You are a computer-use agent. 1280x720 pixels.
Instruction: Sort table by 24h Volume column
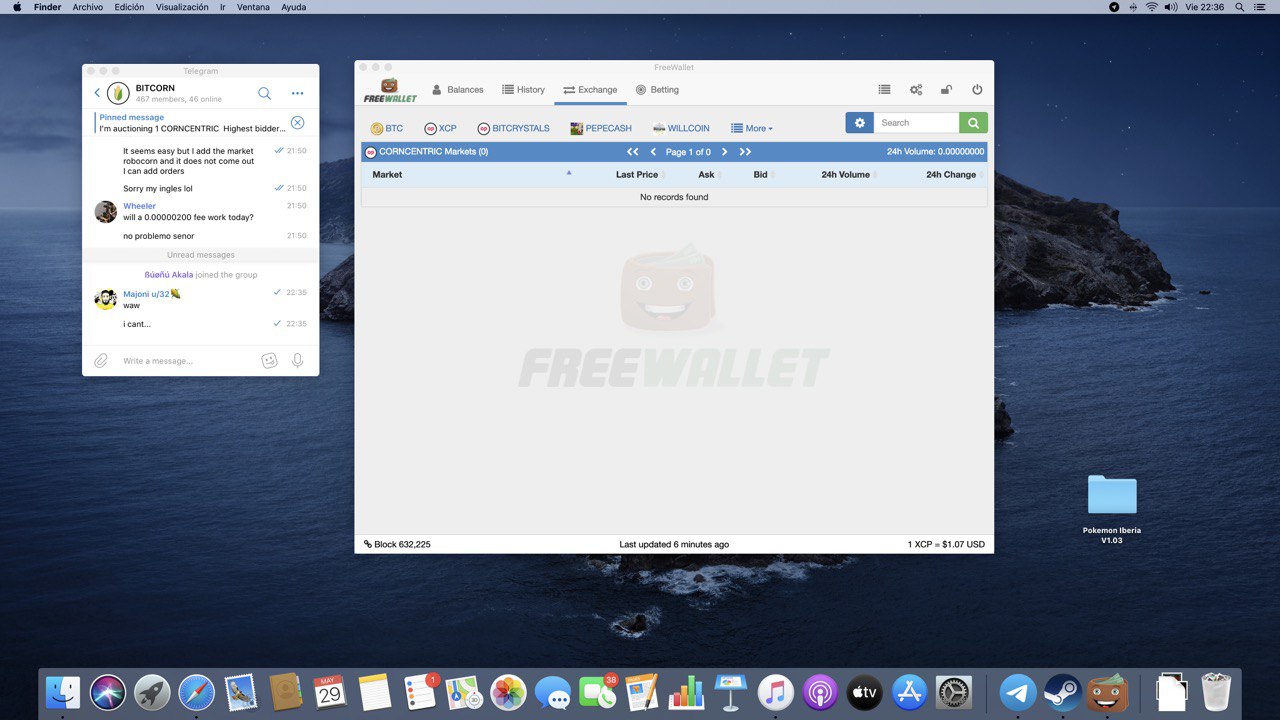(x=846, y=175)
